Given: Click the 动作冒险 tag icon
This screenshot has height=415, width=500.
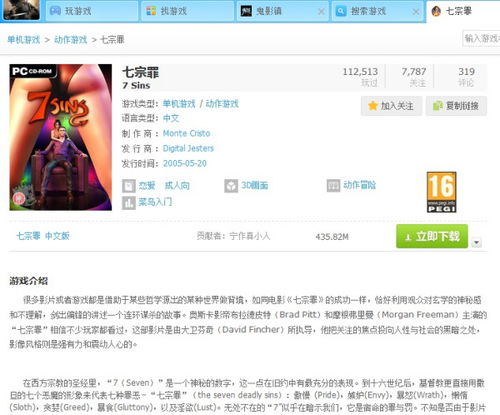Looking at the screenshot, I should click(x=333, y=186).
